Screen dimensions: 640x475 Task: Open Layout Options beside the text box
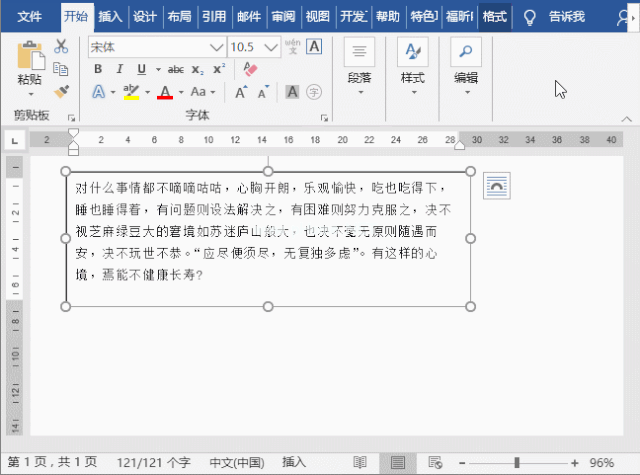click(x=497, y=184)
